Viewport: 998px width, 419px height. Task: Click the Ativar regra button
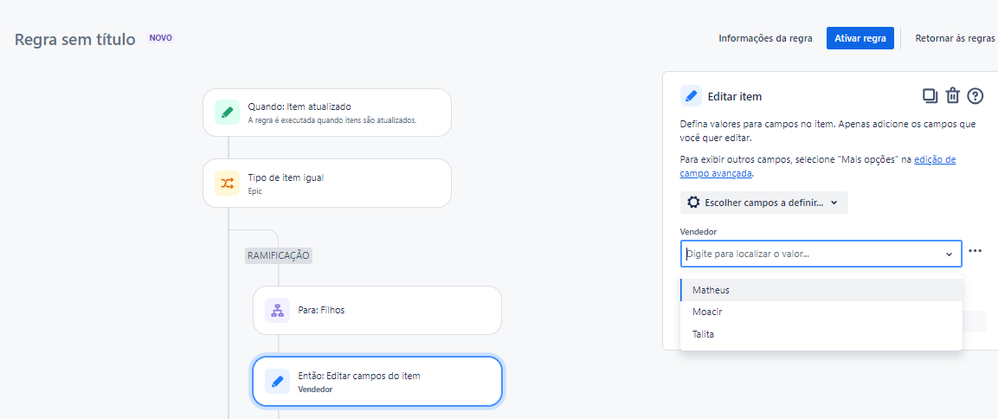859,38
